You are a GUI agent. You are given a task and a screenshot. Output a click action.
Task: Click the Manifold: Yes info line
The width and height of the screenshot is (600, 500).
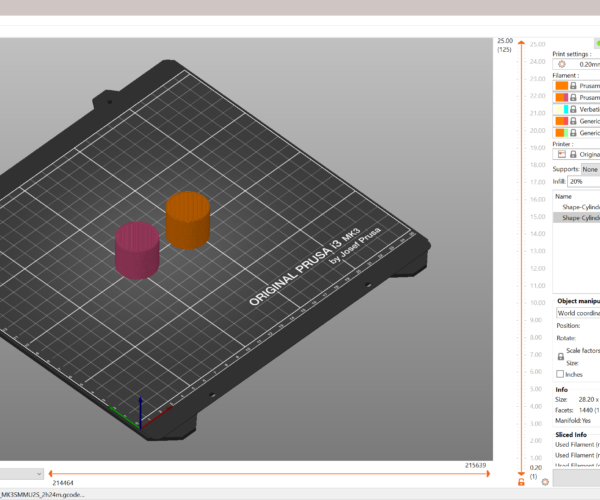coord(573,420)
